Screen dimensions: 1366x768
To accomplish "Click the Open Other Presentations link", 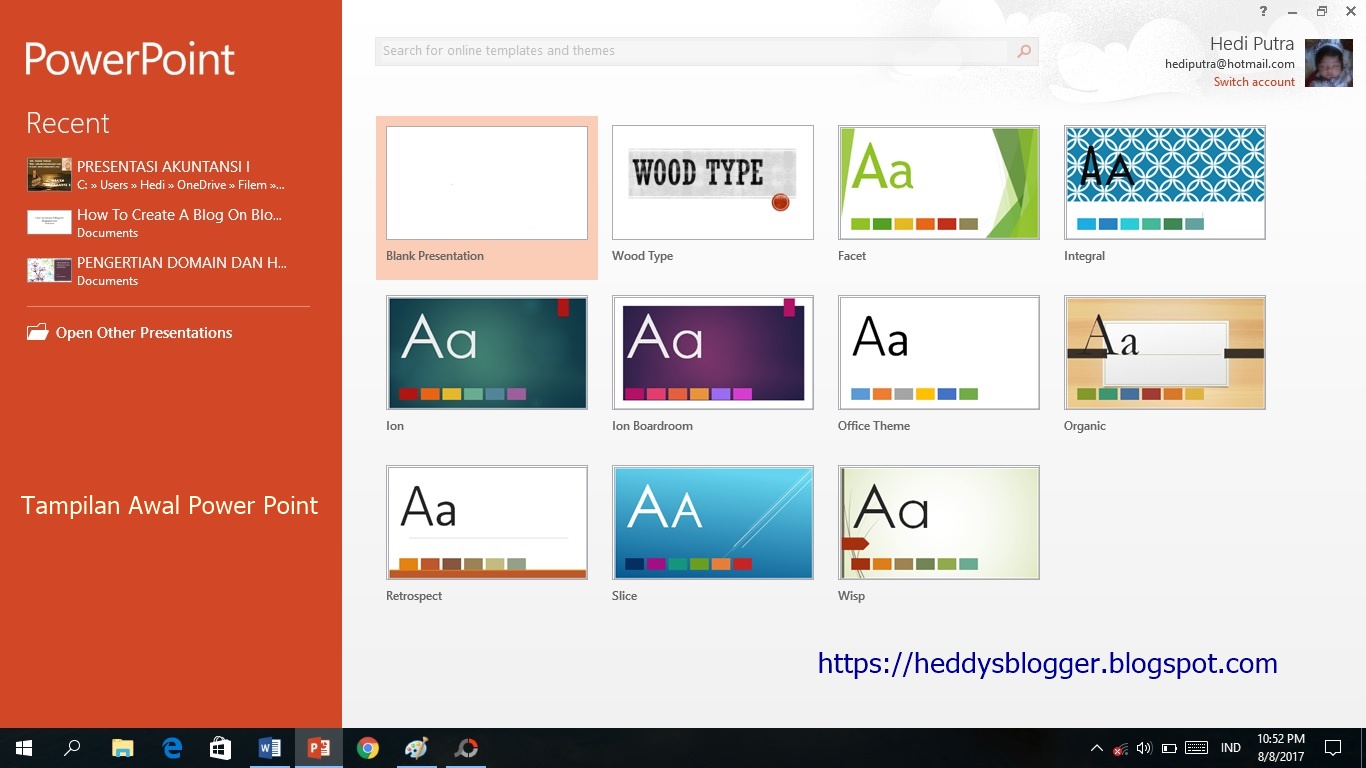I will (x=144, y=333).
